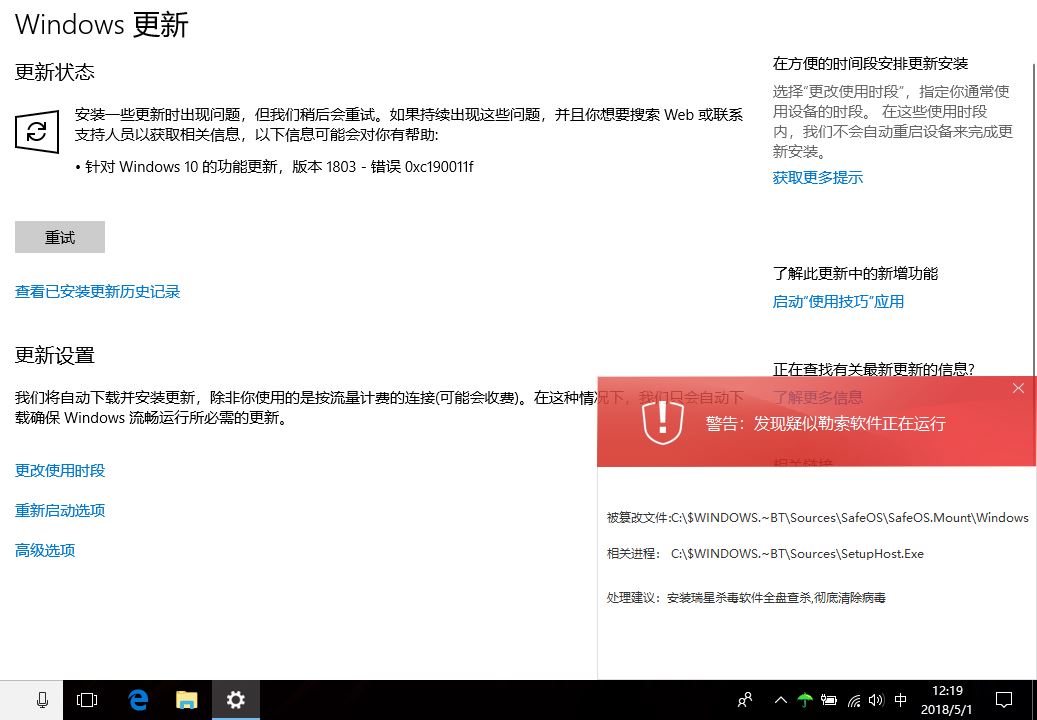The height and width of the screenshot is (720, 1037).
Task: Click the update status refresh icon
Action: pyautogui.click(x=37, y=132)
